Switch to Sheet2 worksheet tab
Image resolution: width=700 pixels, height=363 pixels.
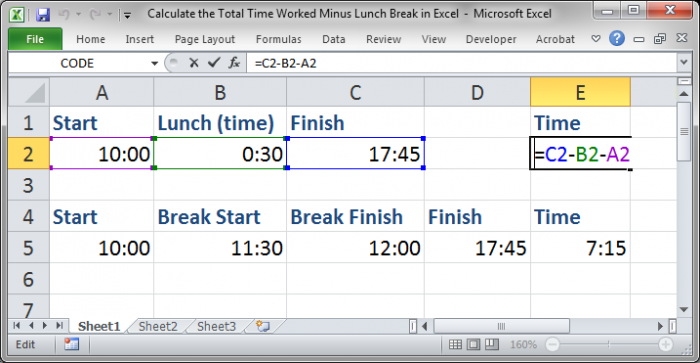pos(158,326)
